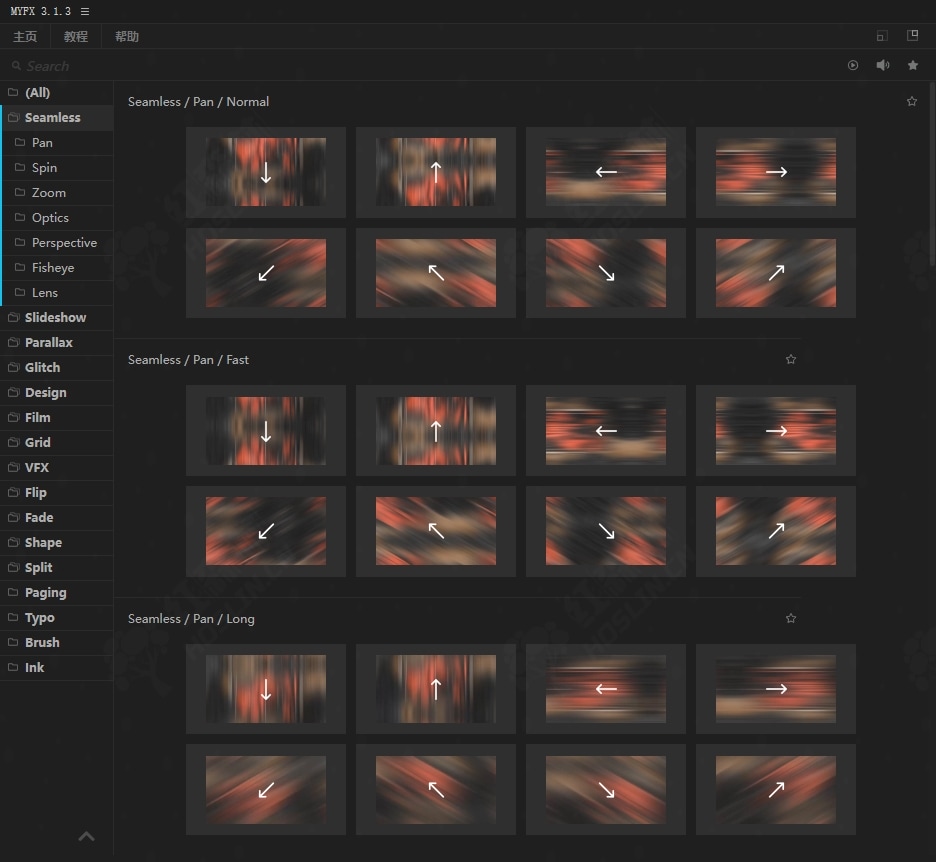The height and width of the screenshot is (862, 936).
Task: Favorite the Seamless / Pan / Fast group
Action: point(791,360)
